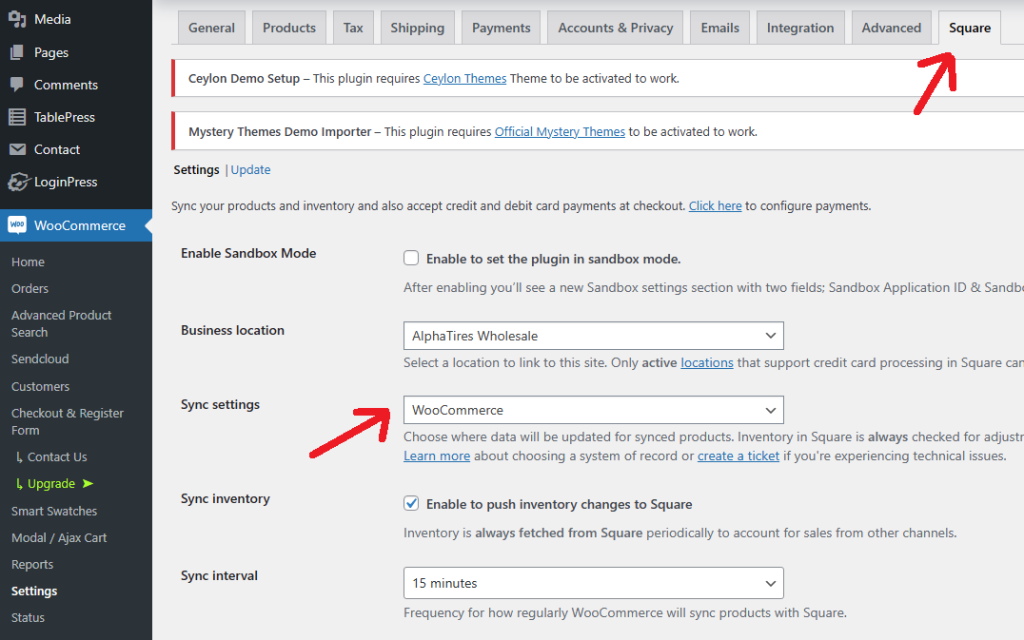1024x640 pixels.
Task: Open Status submenu
Action: pyautogui.click(x=27, y=618)
